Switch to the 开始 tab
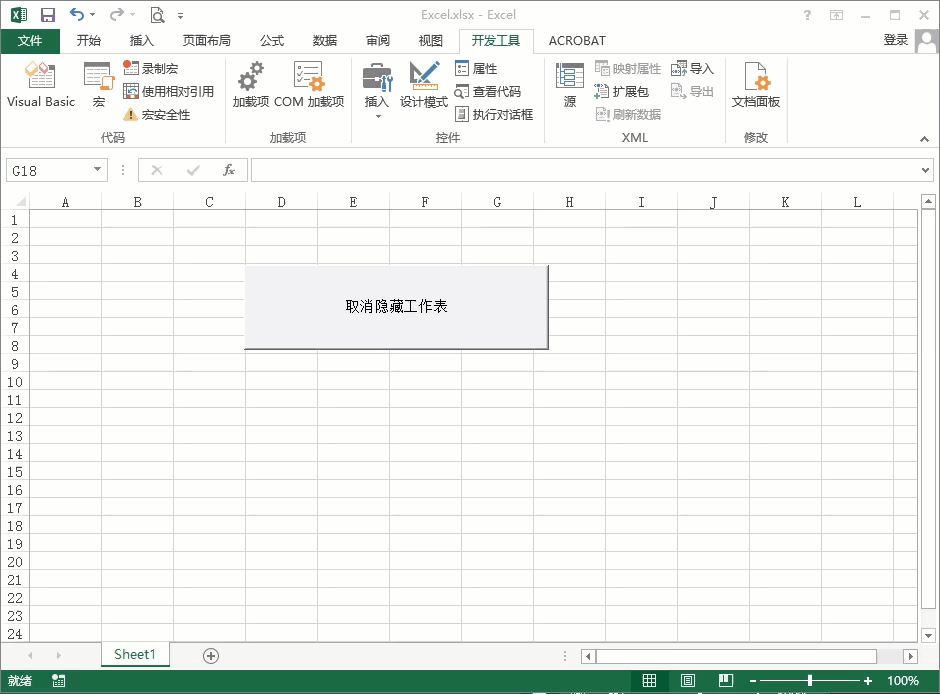940x694 pixels. [x=89, y=41]
